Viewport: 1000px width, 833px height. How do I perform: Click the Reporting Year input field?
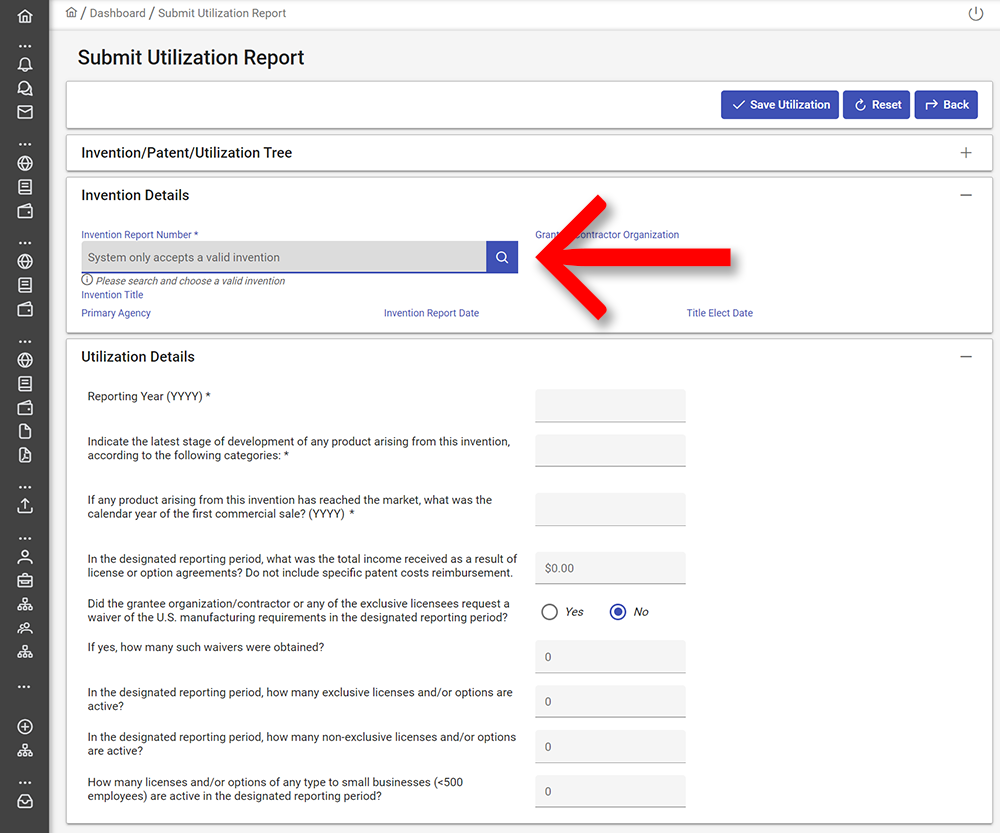[x=610, y=405]
